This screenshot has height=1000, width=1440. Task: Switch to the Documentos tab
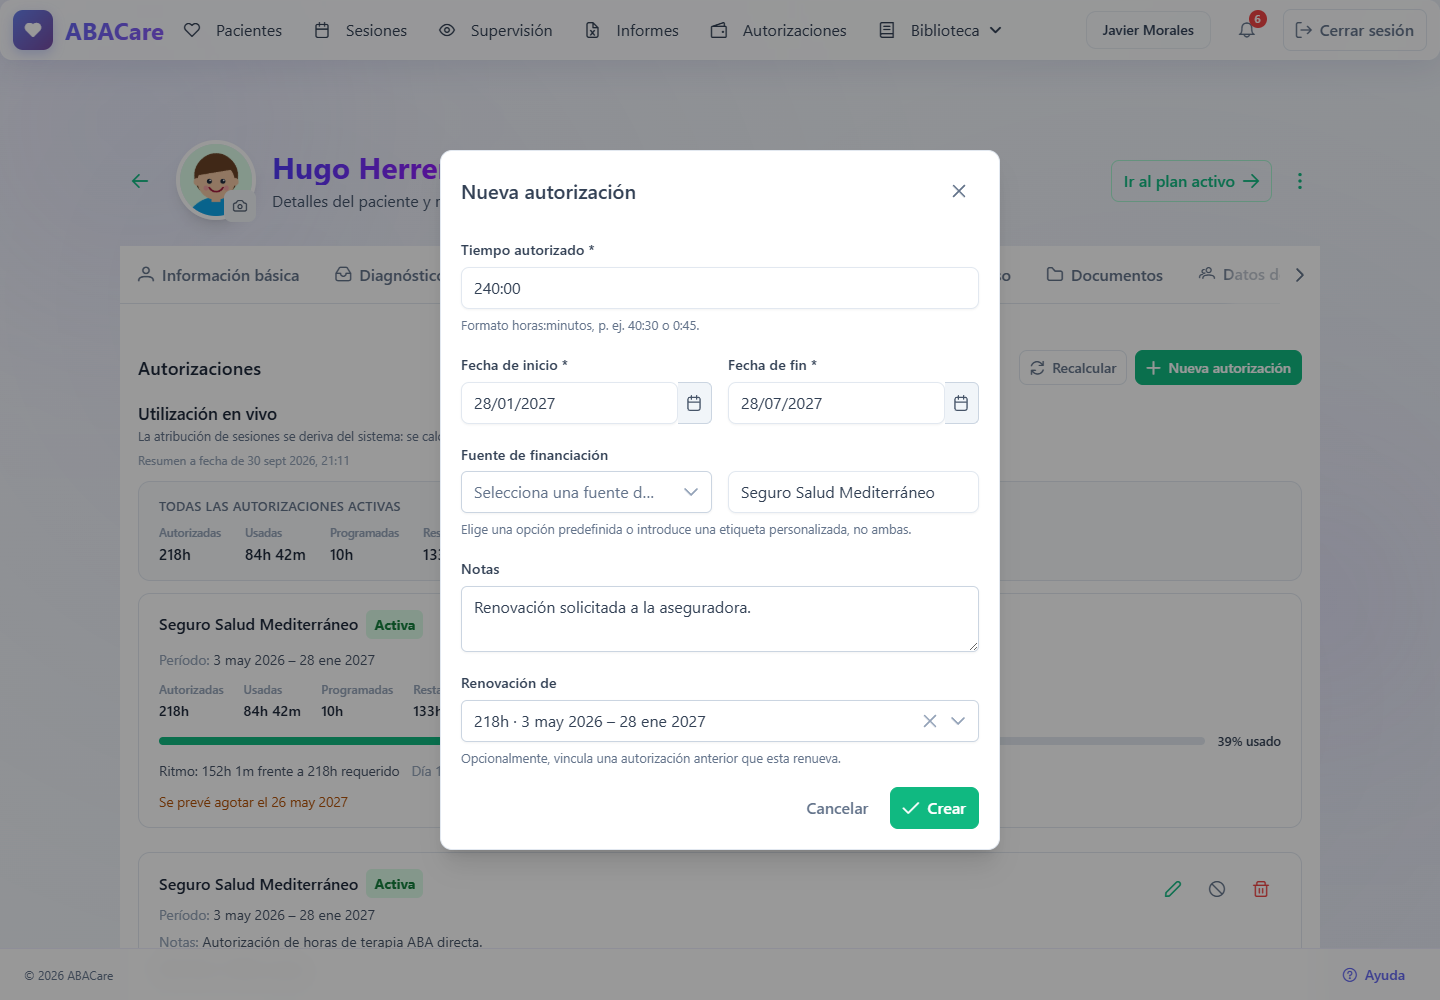coord(1105,275)
